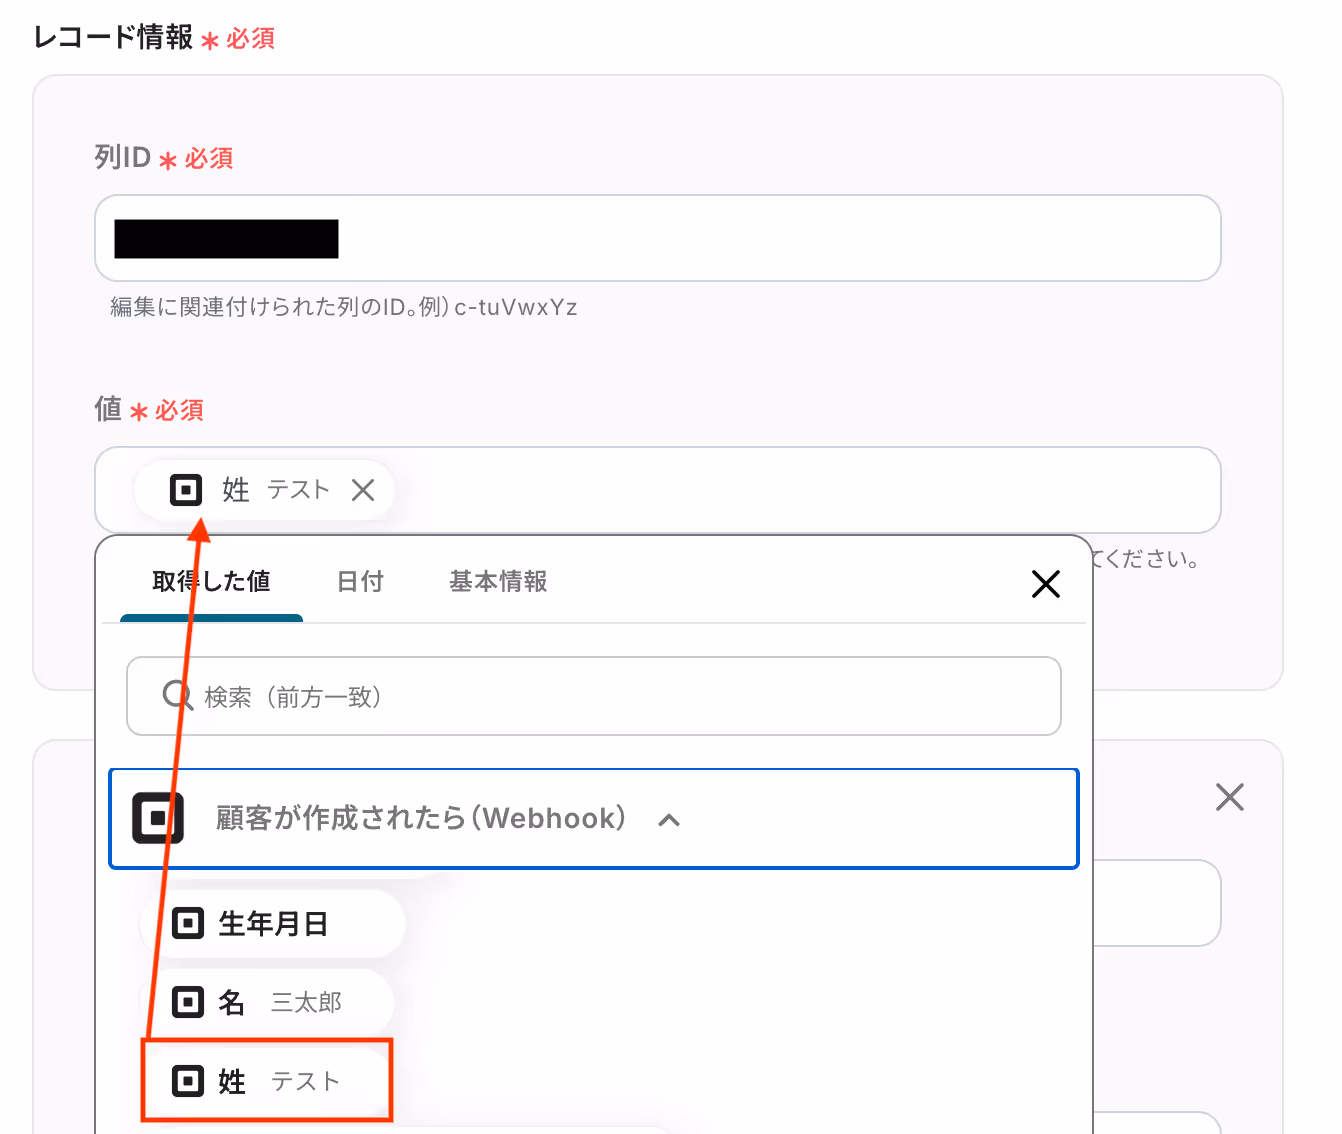Click the Square icon next to 生年月日
1342x1134 pixels.
tap(188, 923)
